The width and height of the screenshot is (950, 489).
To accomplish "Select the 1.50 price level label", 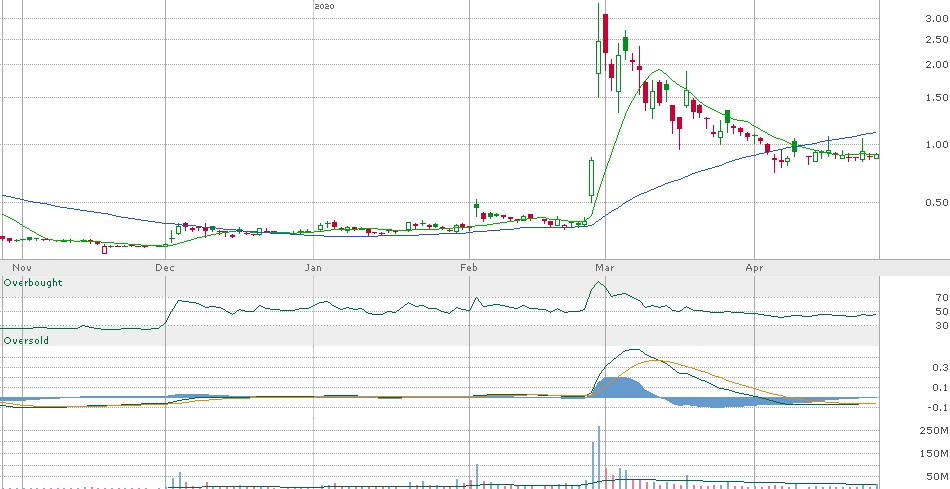I will click(936, 98).
